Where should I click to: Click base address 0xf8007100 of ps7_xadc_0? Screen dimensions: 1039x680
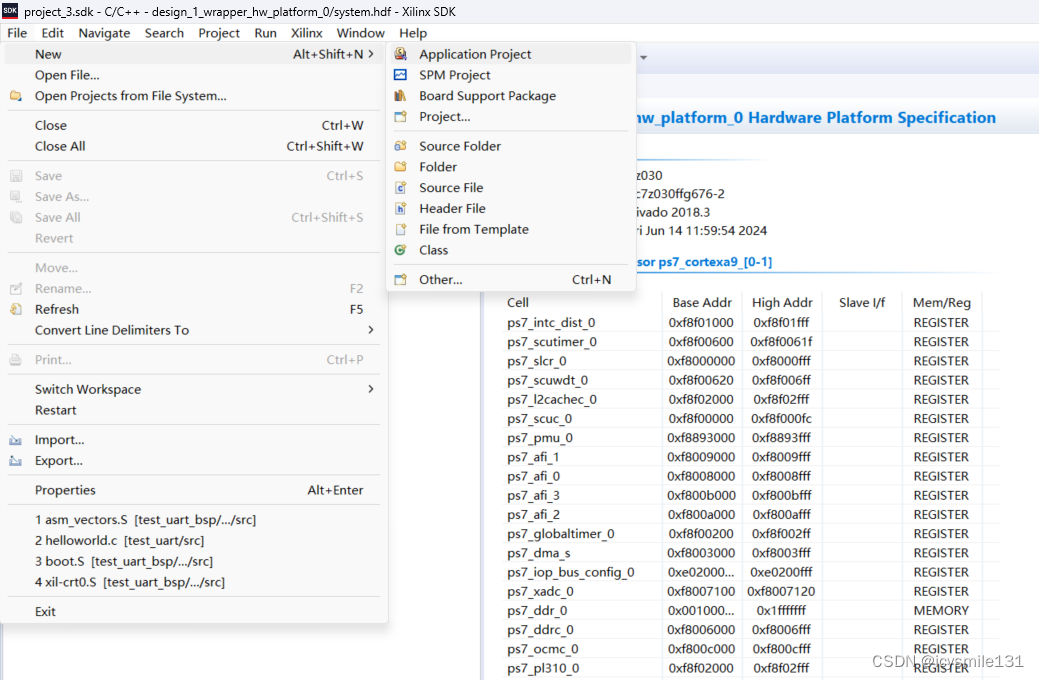[701, 591]
